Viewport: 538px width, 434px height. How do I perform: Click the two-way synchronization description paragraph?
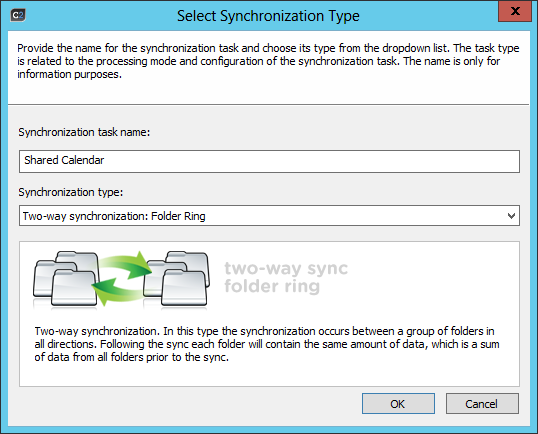tap(267, 344)
